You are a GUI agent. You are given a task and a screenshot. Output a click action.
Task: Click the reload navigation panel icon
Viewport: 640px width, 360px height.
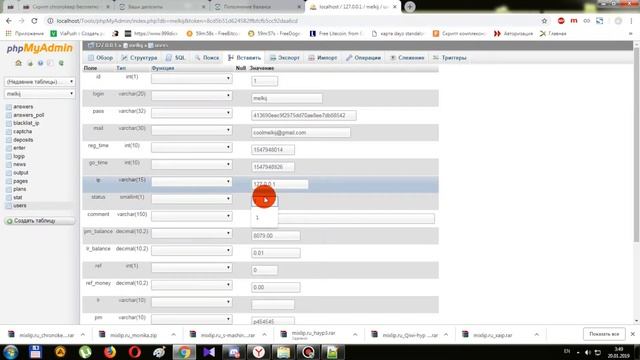click(61, 63)
